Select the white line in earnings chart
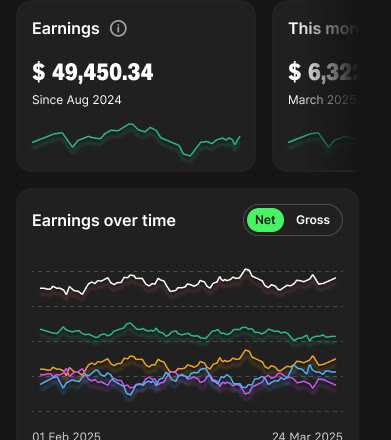 (188, 282)
